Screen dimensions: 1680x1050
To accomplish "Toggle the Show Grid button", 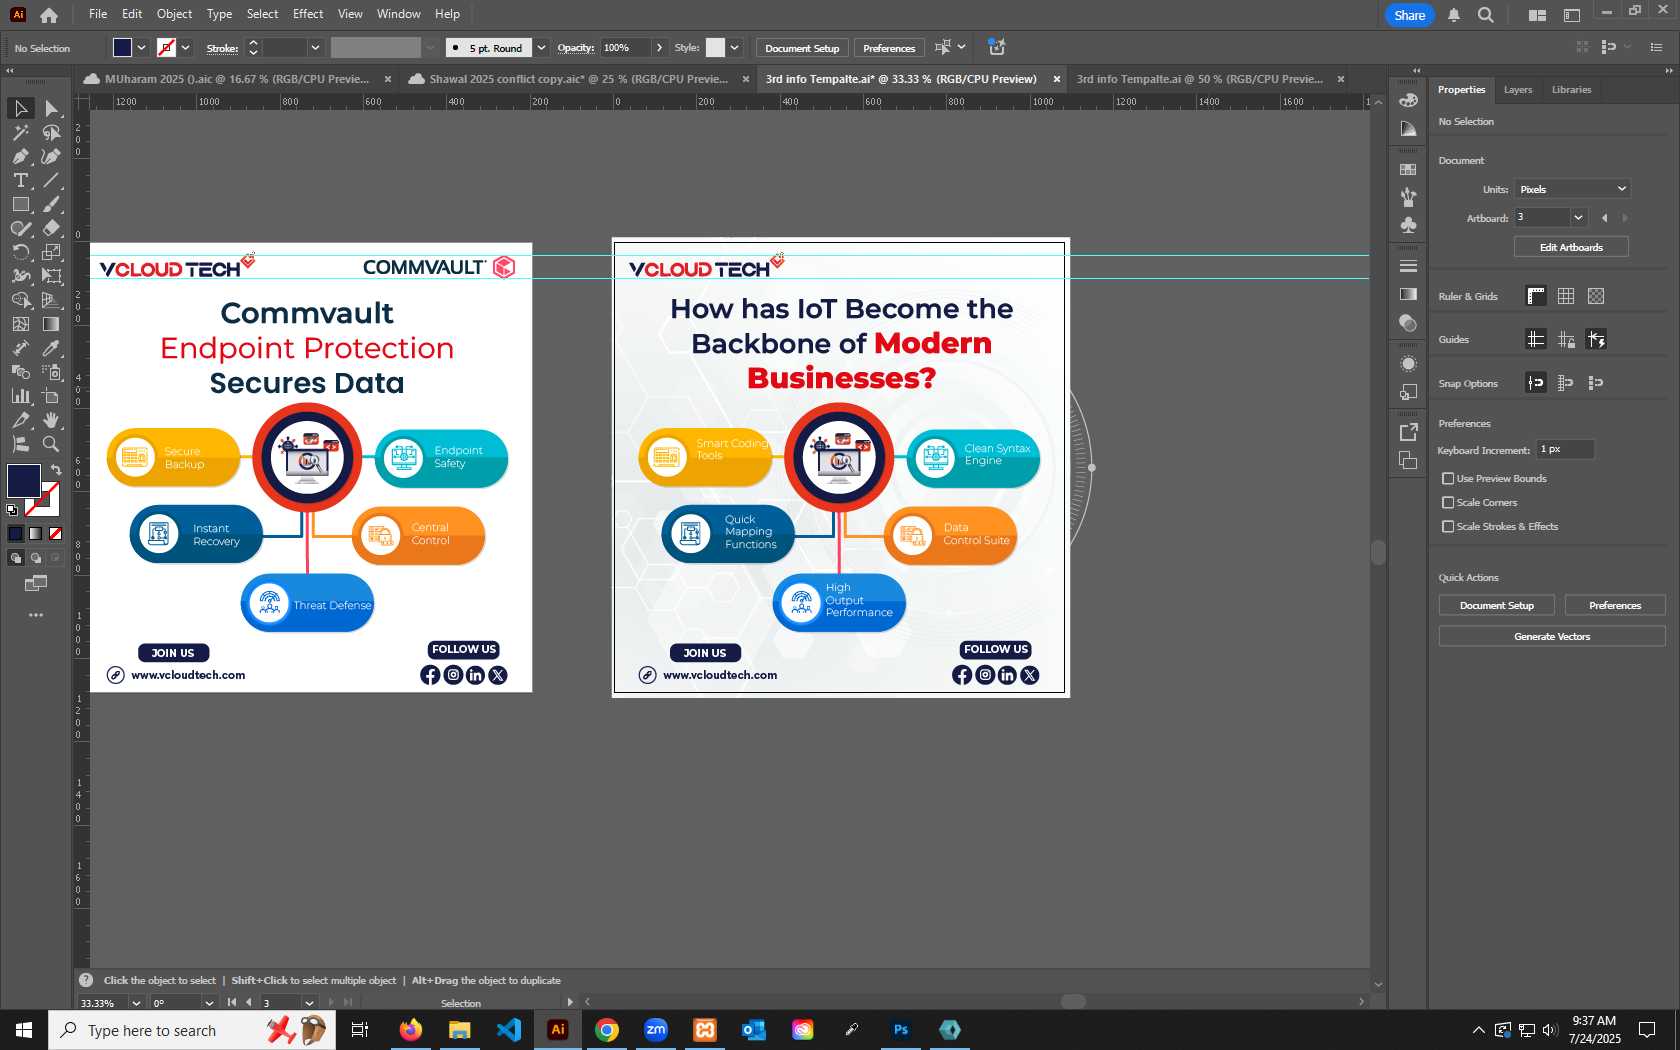I will point(1566,296).
